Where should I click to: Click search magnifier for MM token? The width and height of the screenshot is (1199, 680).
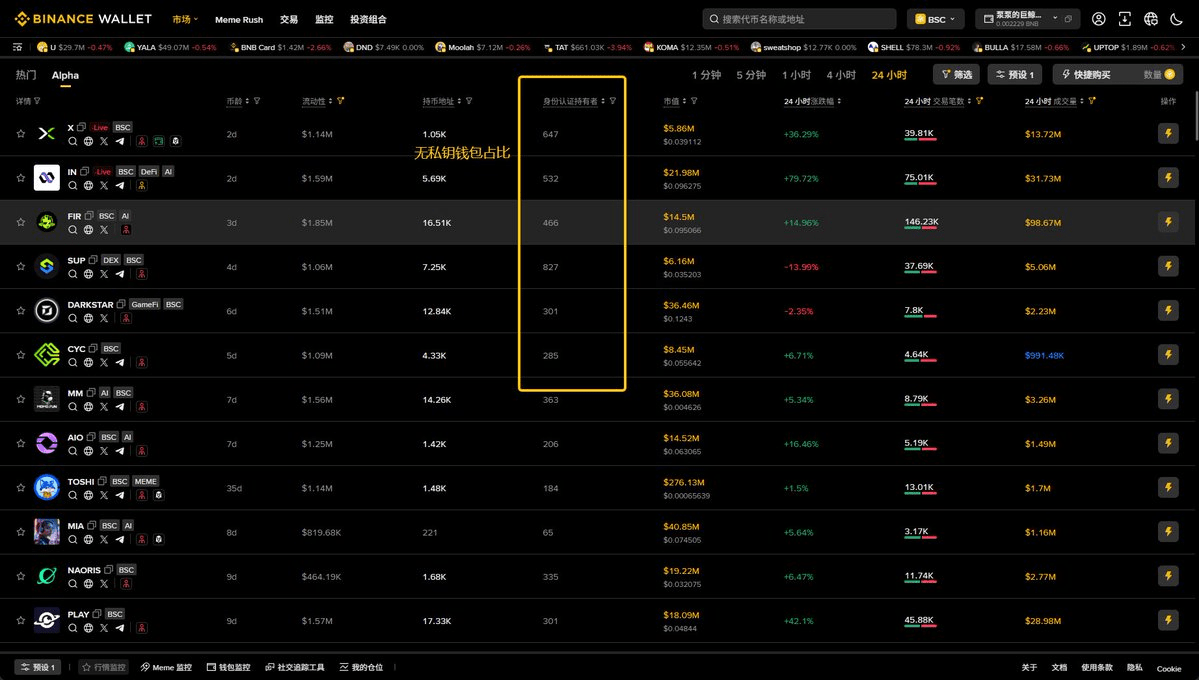(73, 407)
